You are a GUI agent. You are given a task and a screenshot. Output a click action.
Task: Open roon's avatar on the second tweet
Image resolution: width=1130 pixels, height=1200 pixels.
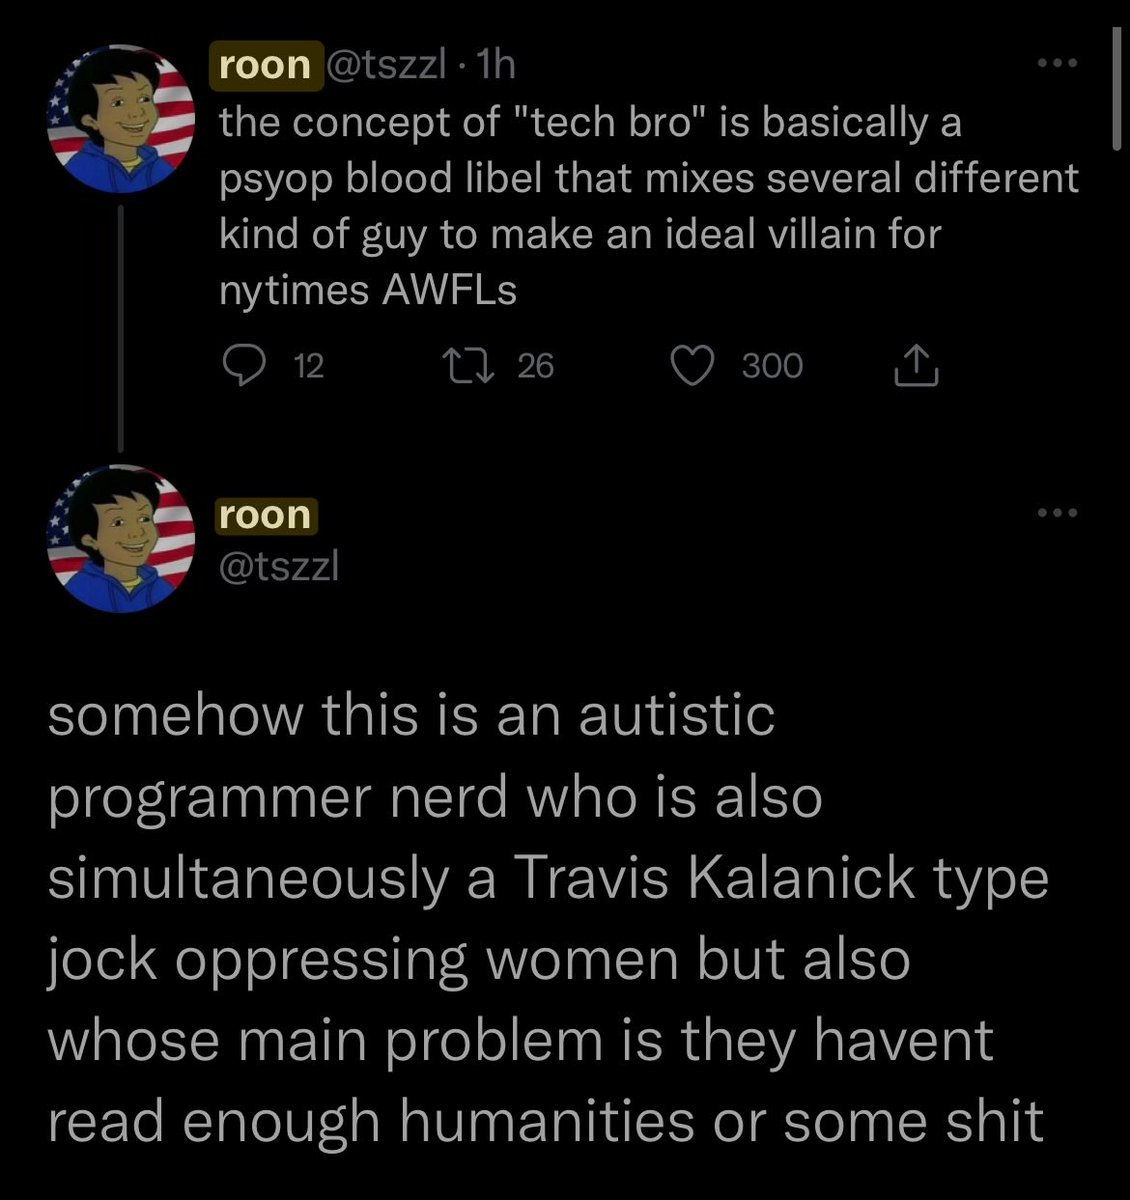(121, 539)
